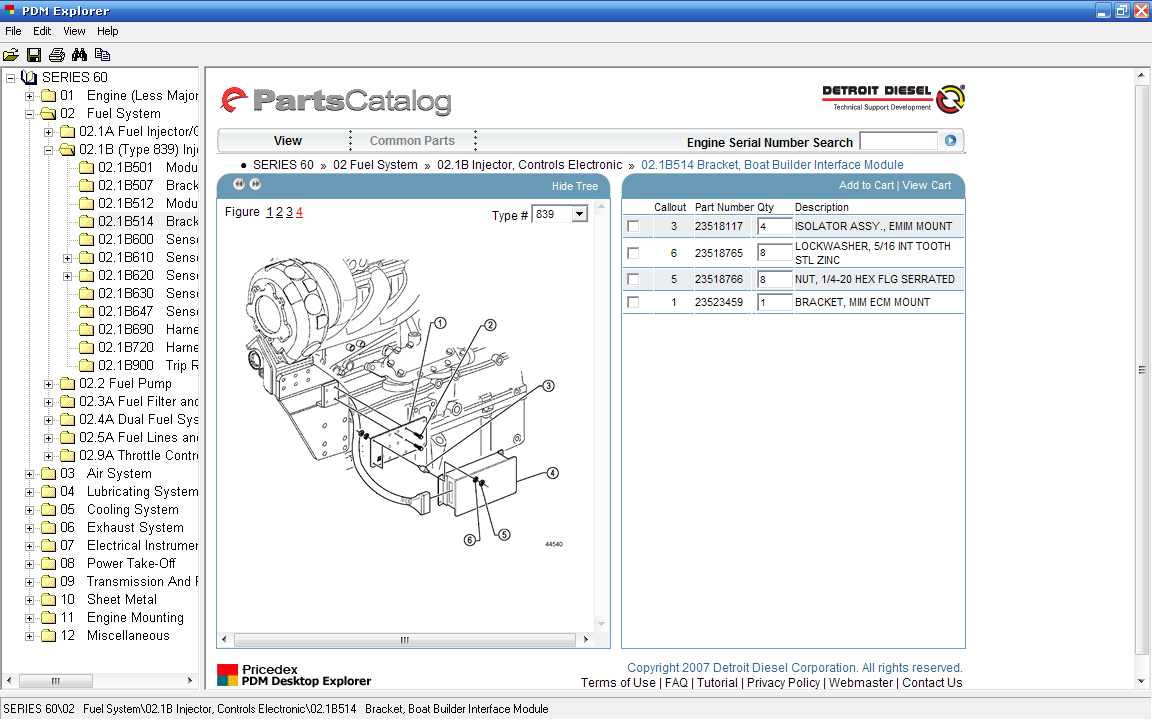Click the Find binoculars toolbar icon

pyautogui.click(x=79, y=54)
